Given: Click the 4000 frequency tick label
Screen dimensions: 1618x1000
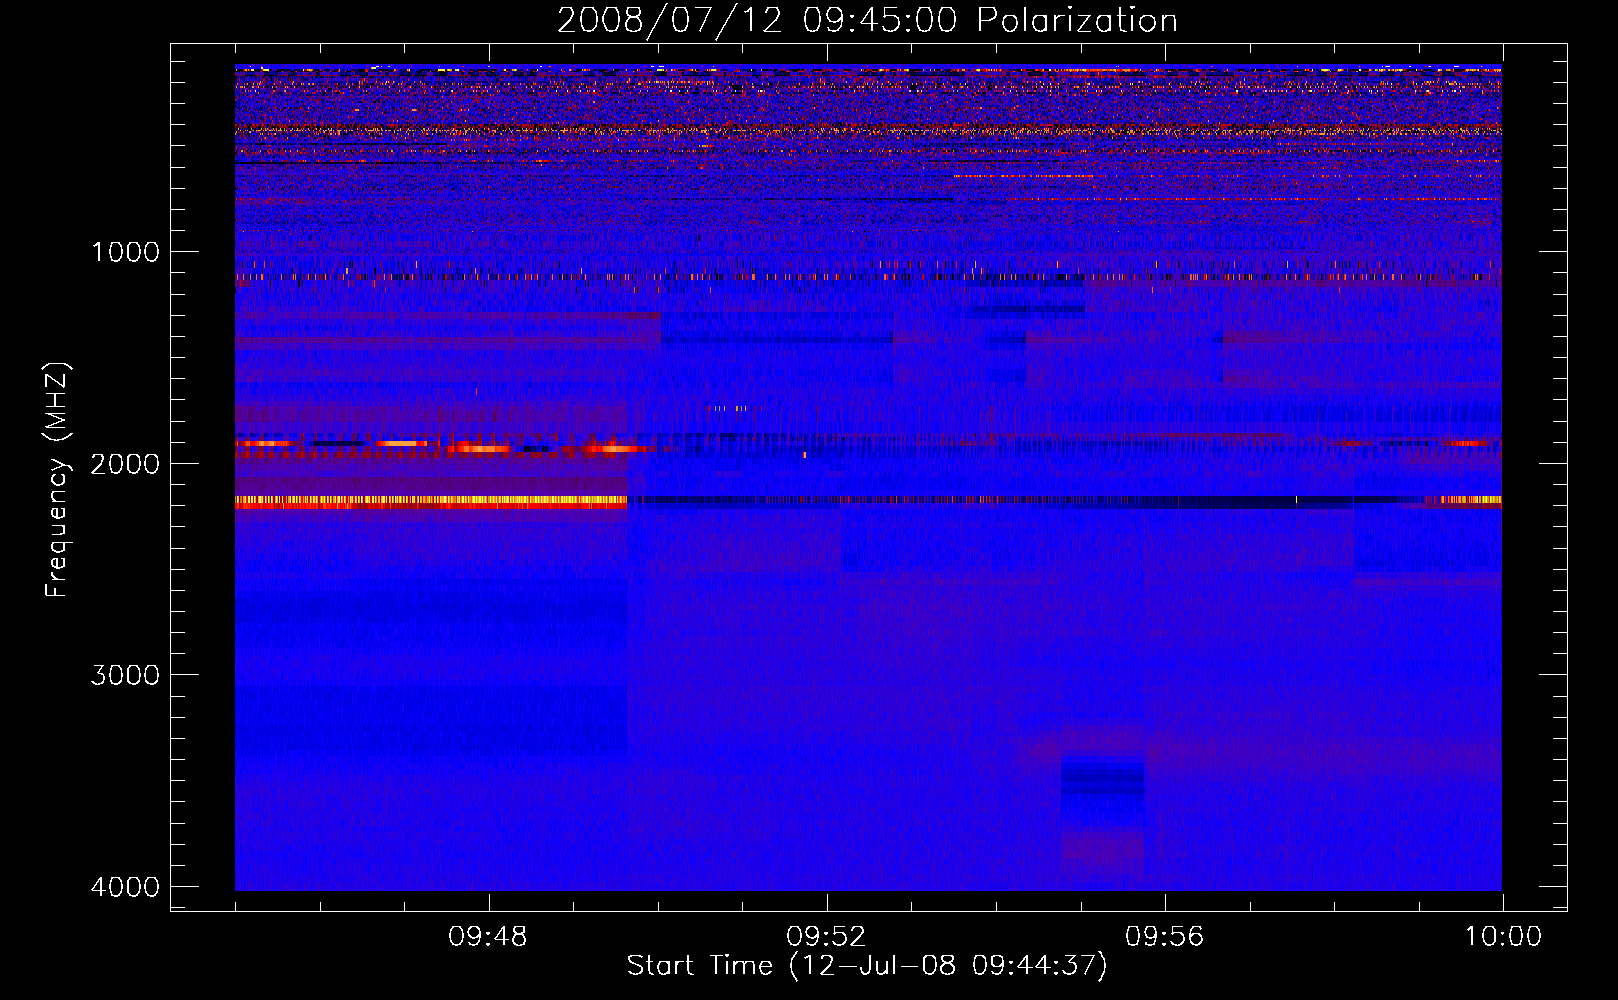Looking at the screenshot, I should [125, 887].
